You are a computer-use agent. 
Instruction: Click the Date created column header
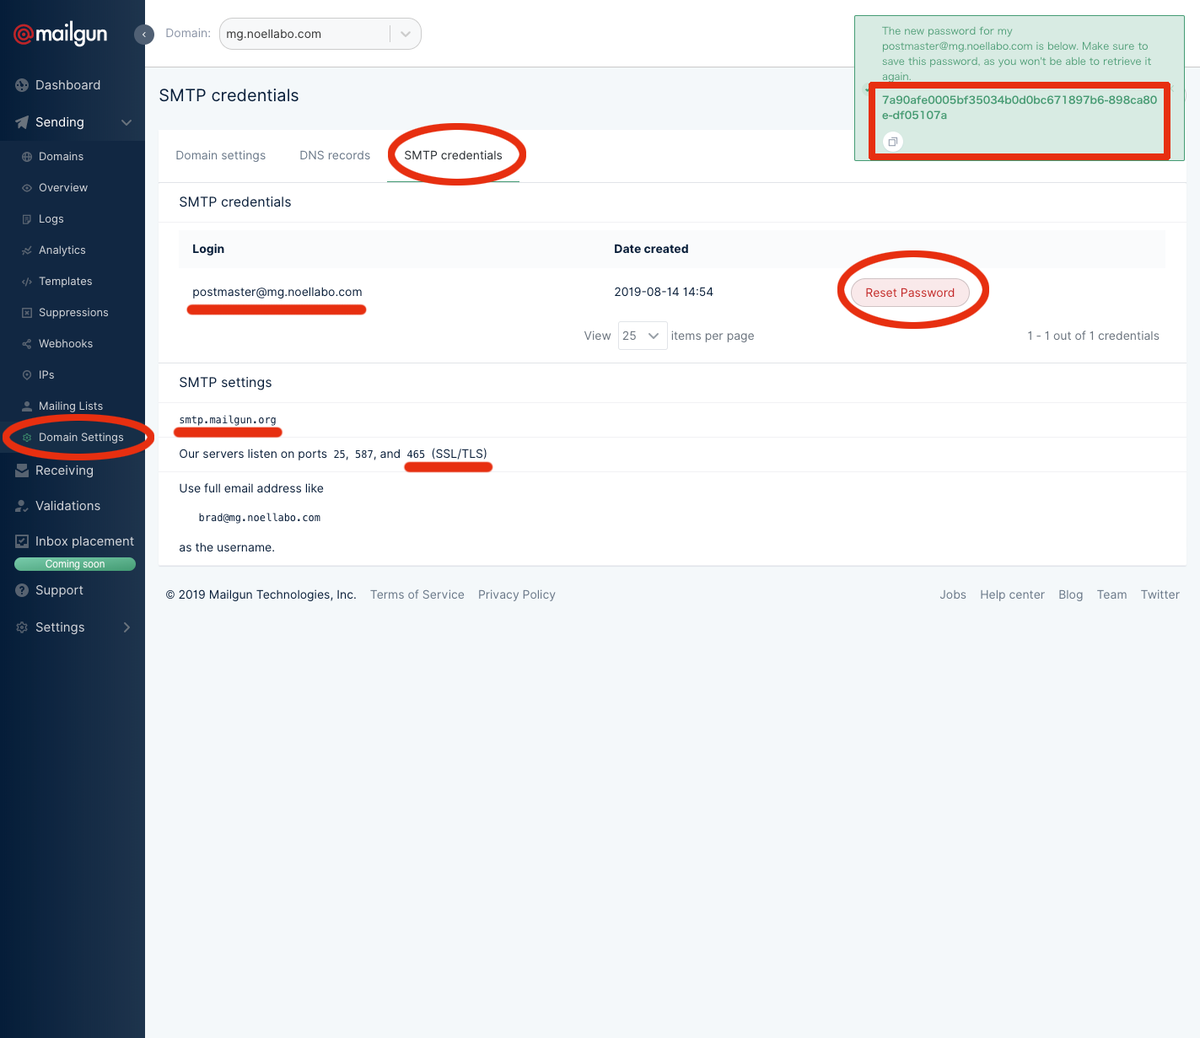[651, 249]
